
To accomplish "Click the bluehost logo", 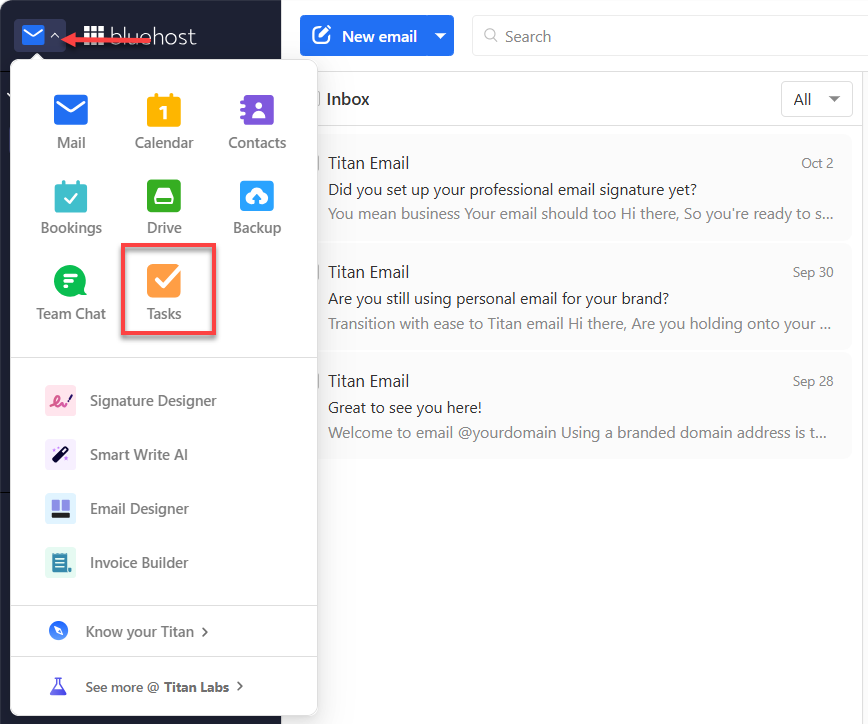I will [140, 36].
